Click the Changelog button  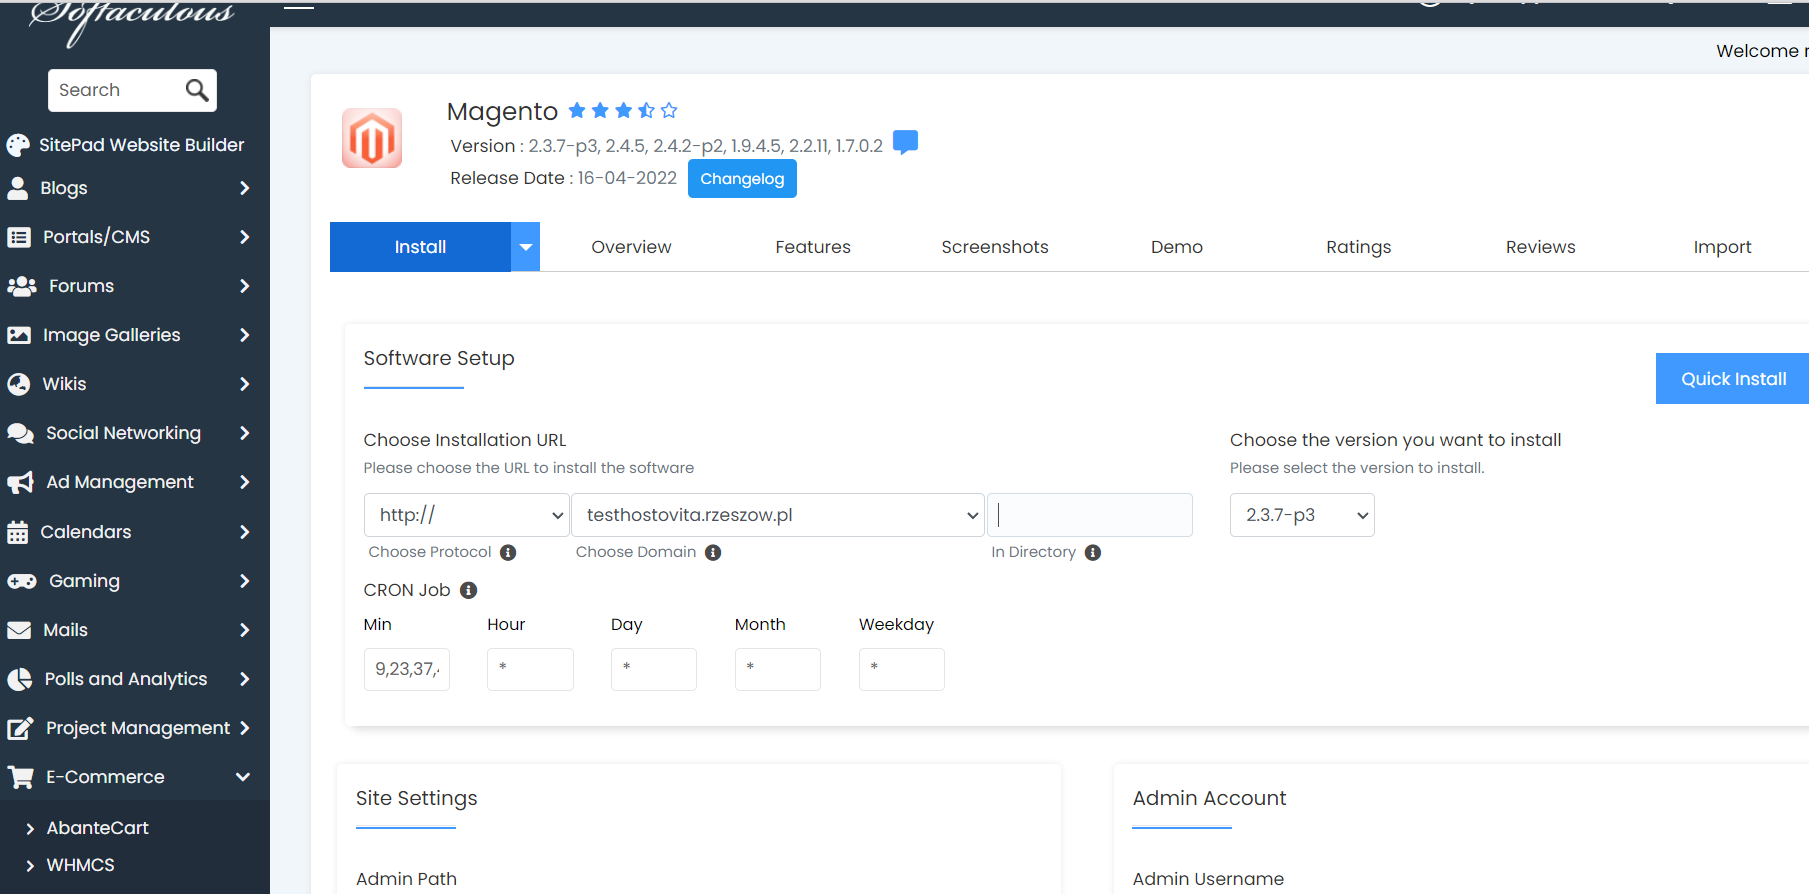742,179
